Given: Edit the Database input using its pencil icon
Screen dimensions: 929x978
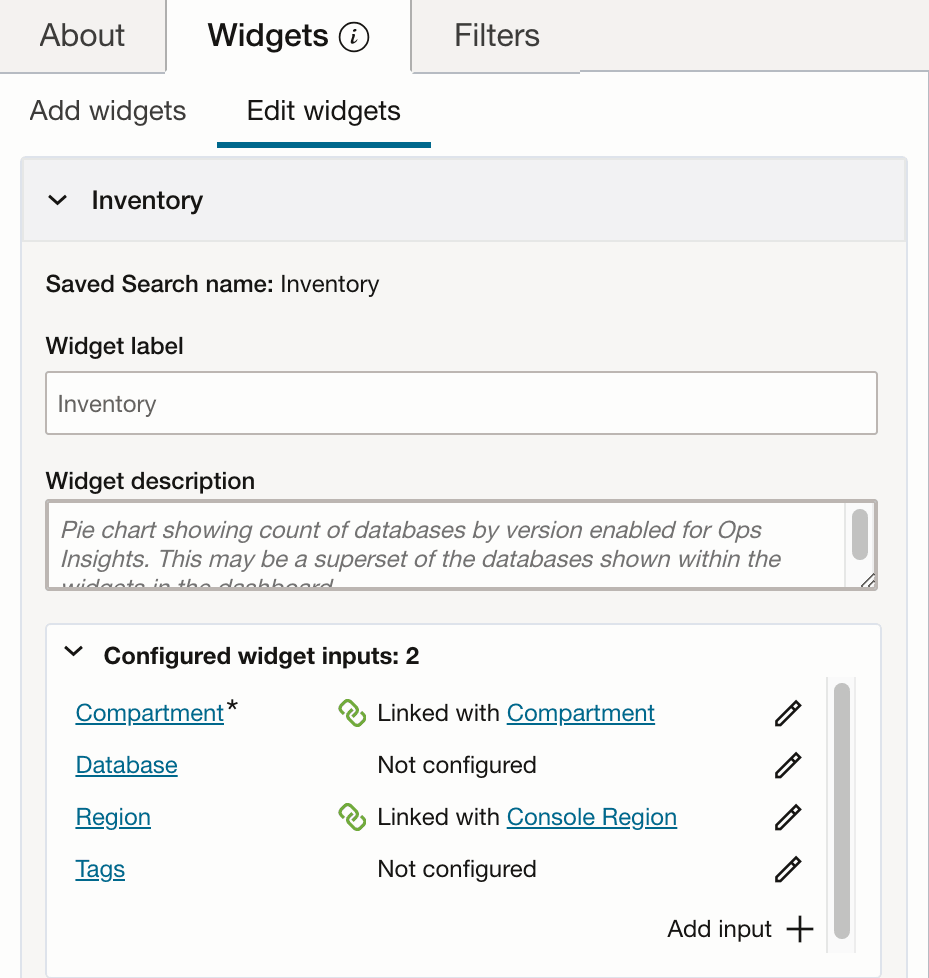Looking at the screenshot, I should click(x=787, y=765).
